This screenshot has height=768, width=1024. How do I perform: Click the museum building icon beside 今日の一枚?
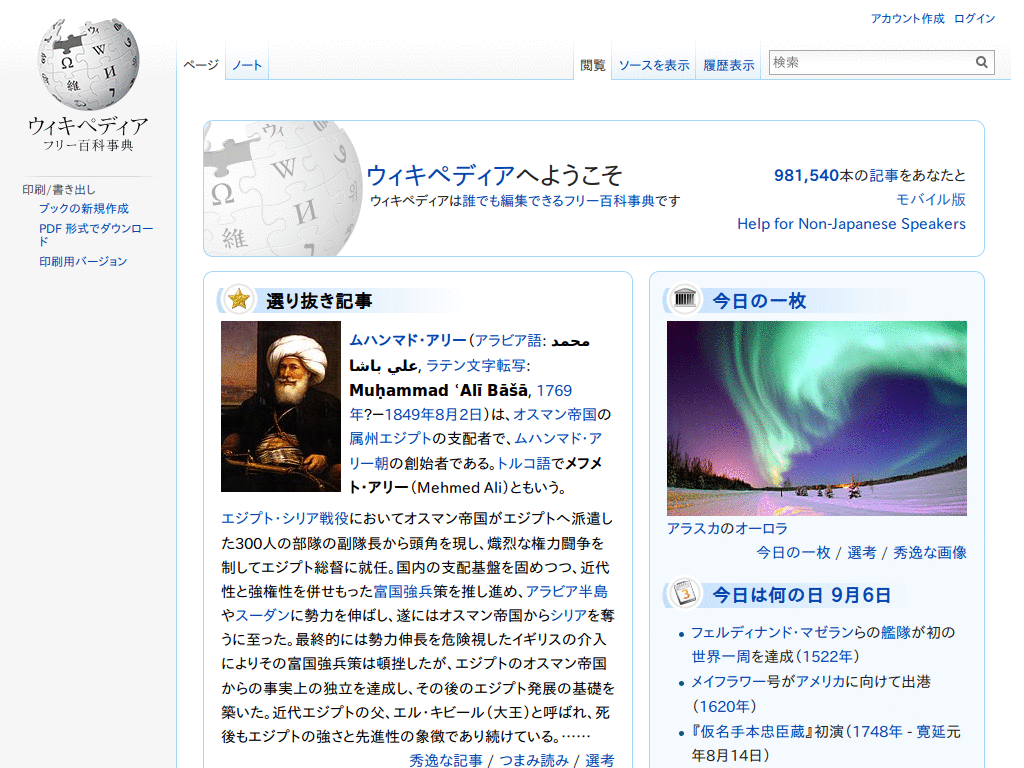pos(684,299)
